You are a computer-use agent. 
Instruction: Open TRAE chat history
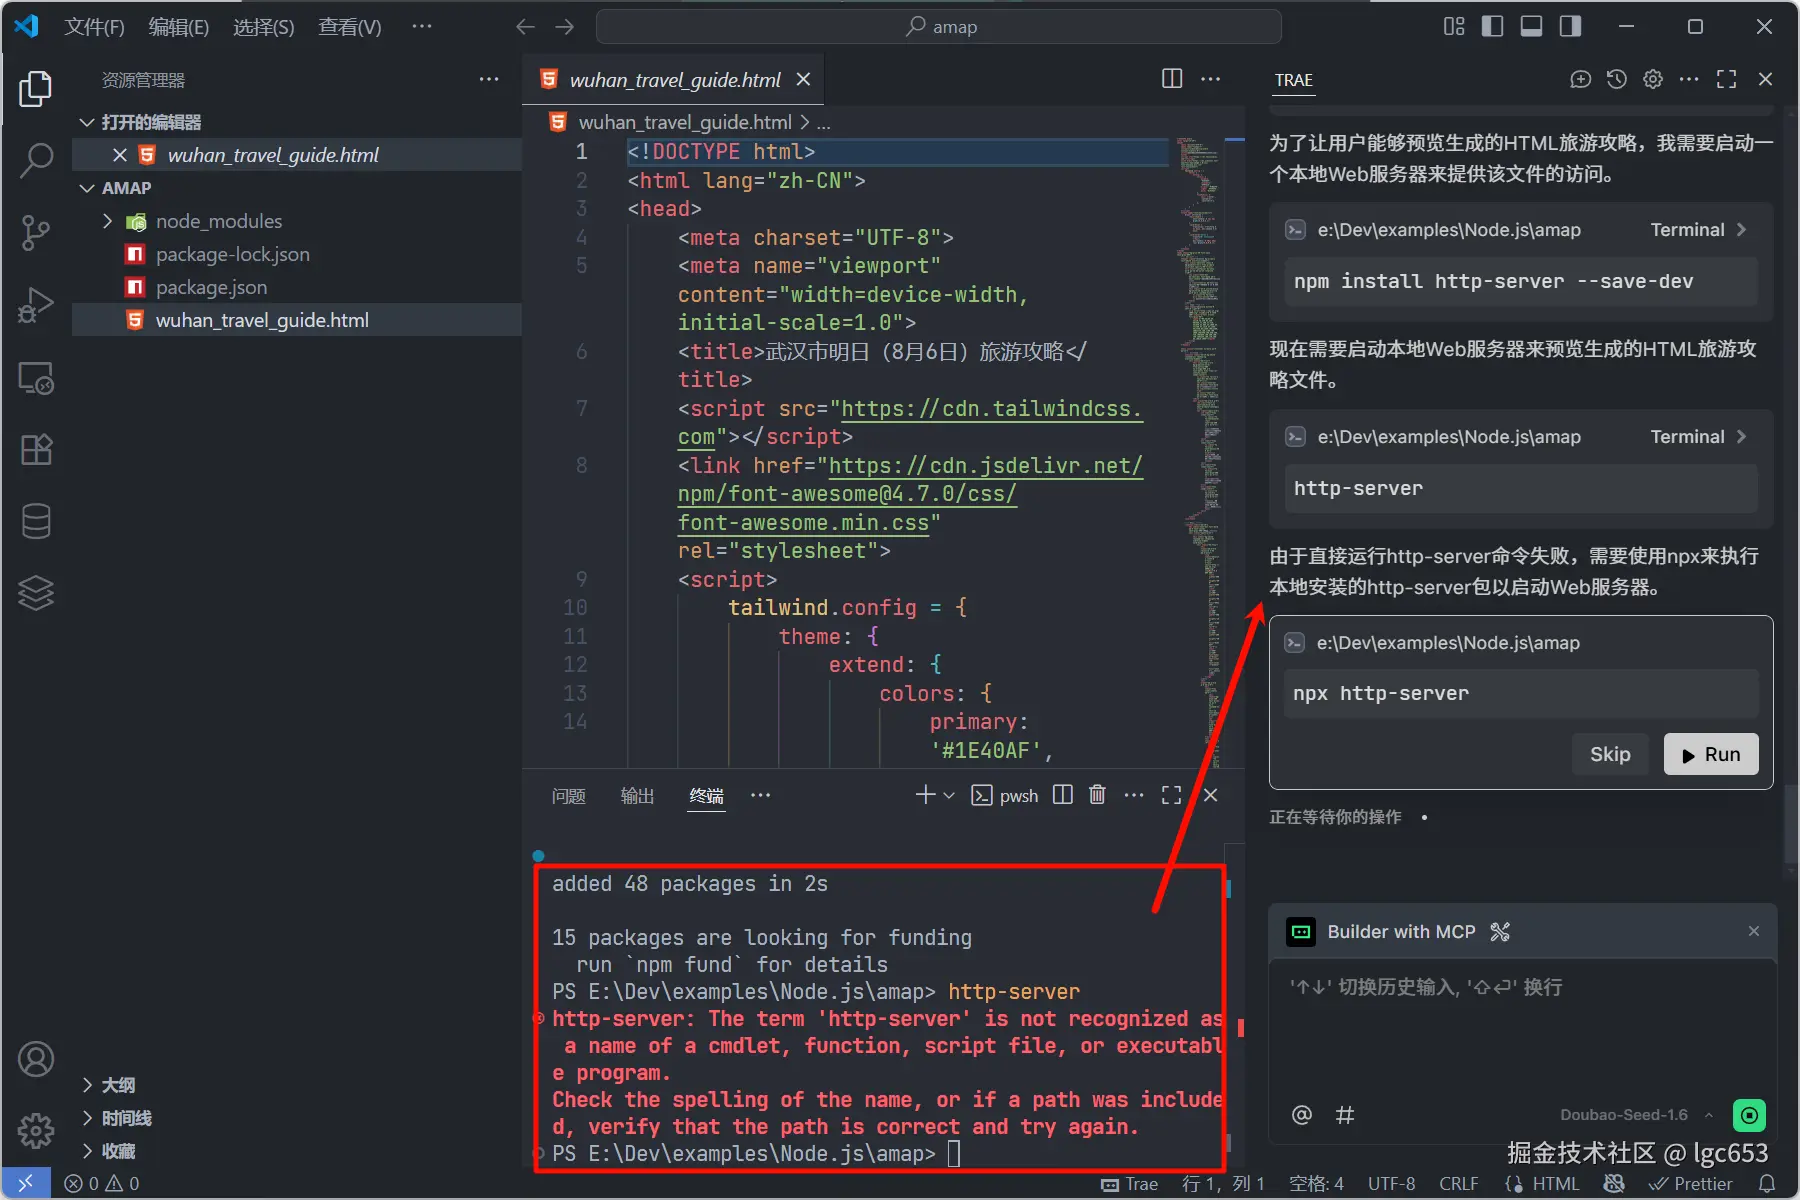pyautogui.click(x=1617, y=80)
